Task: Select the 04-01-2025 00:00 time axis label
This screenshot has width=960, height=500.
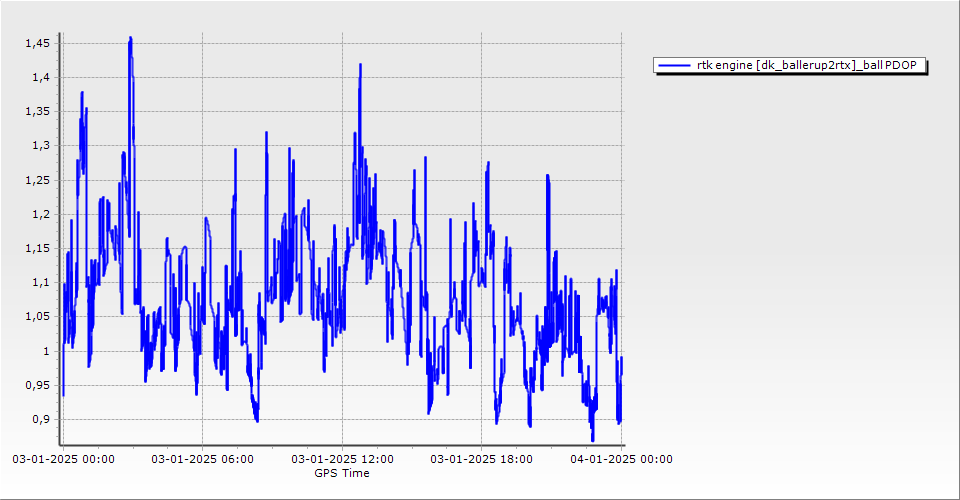Action: [621, 460]
